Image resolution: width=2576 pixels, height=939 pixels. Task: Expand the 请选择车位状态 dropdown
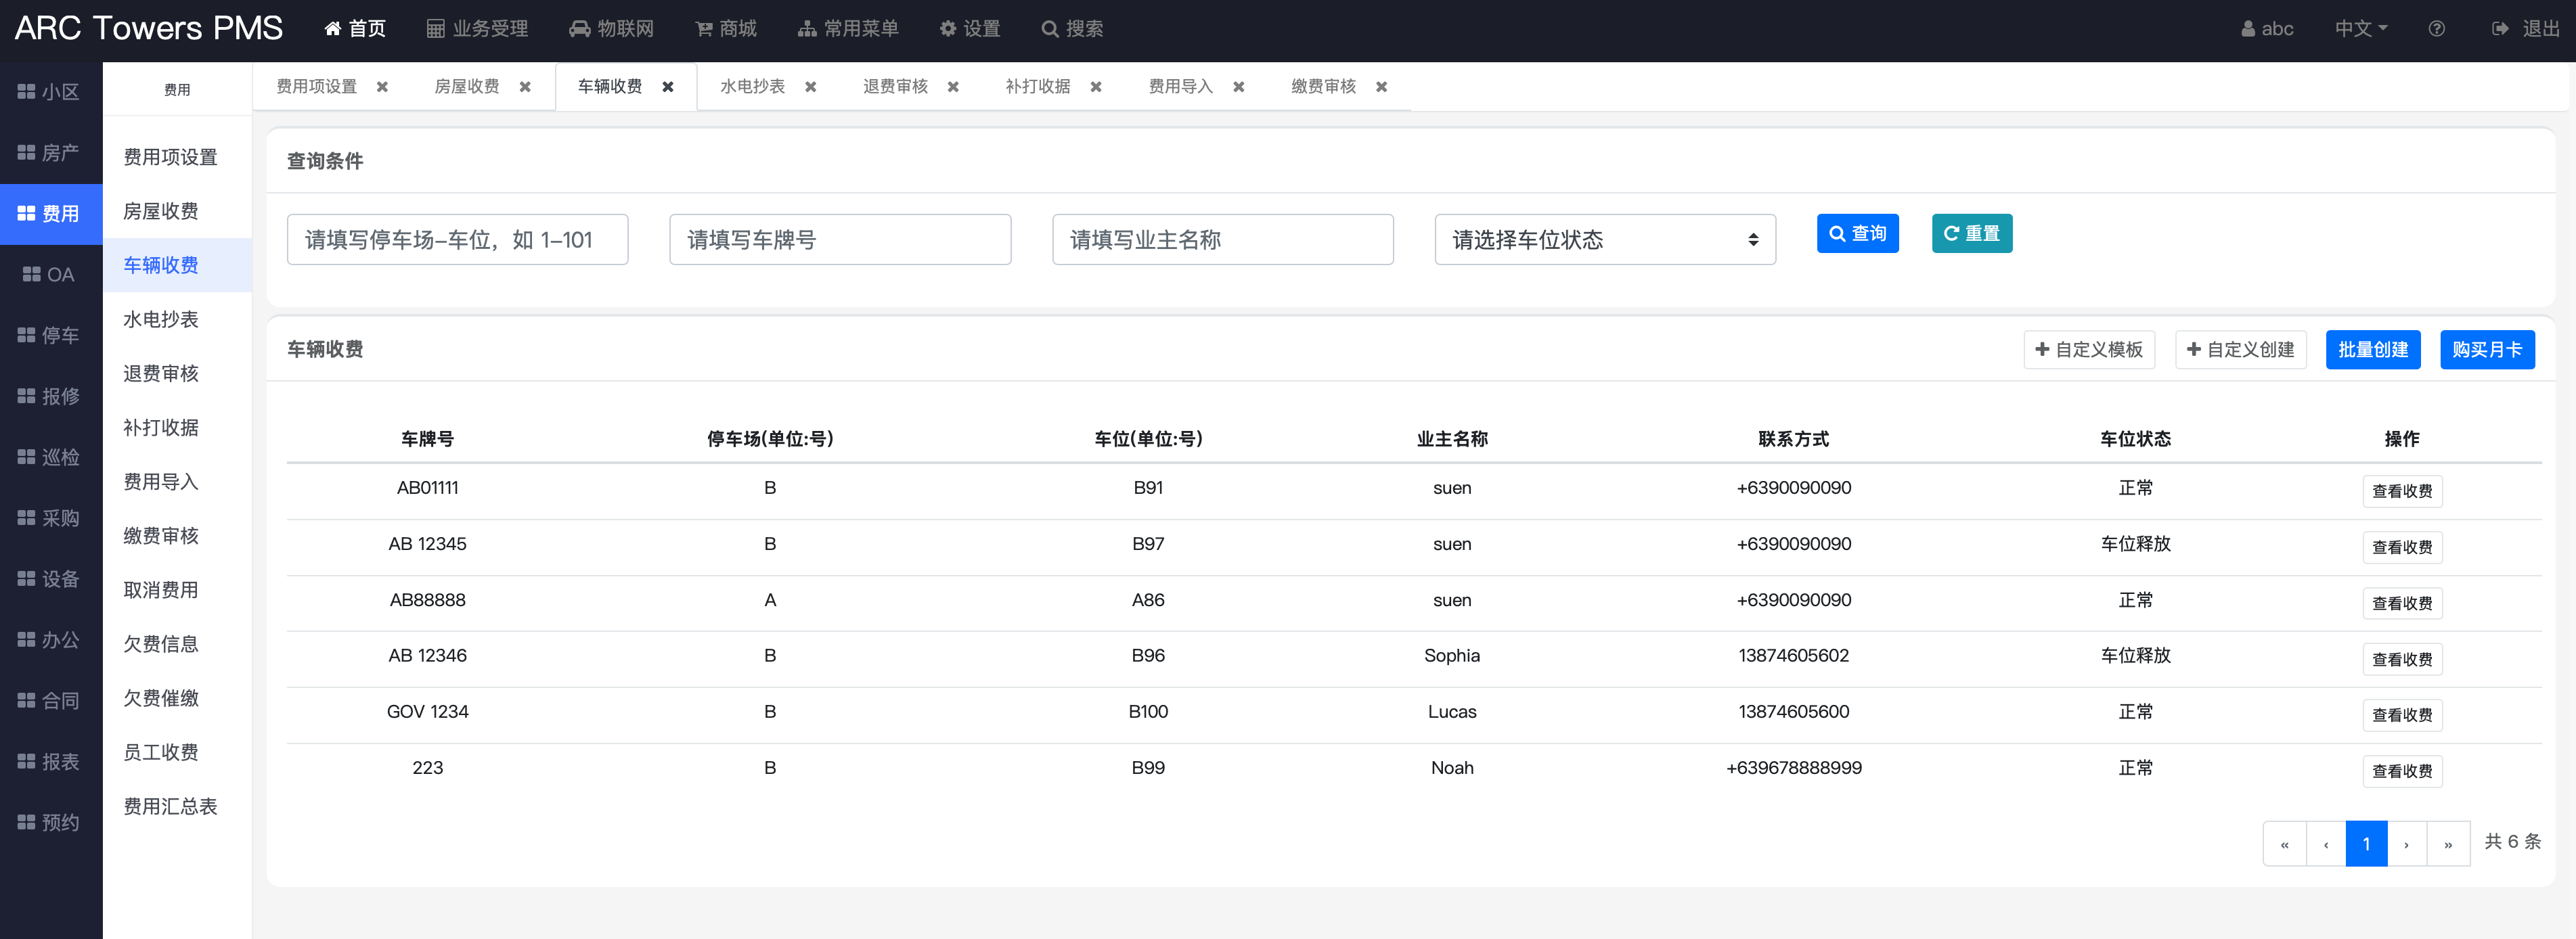[x=1604, y=240]
